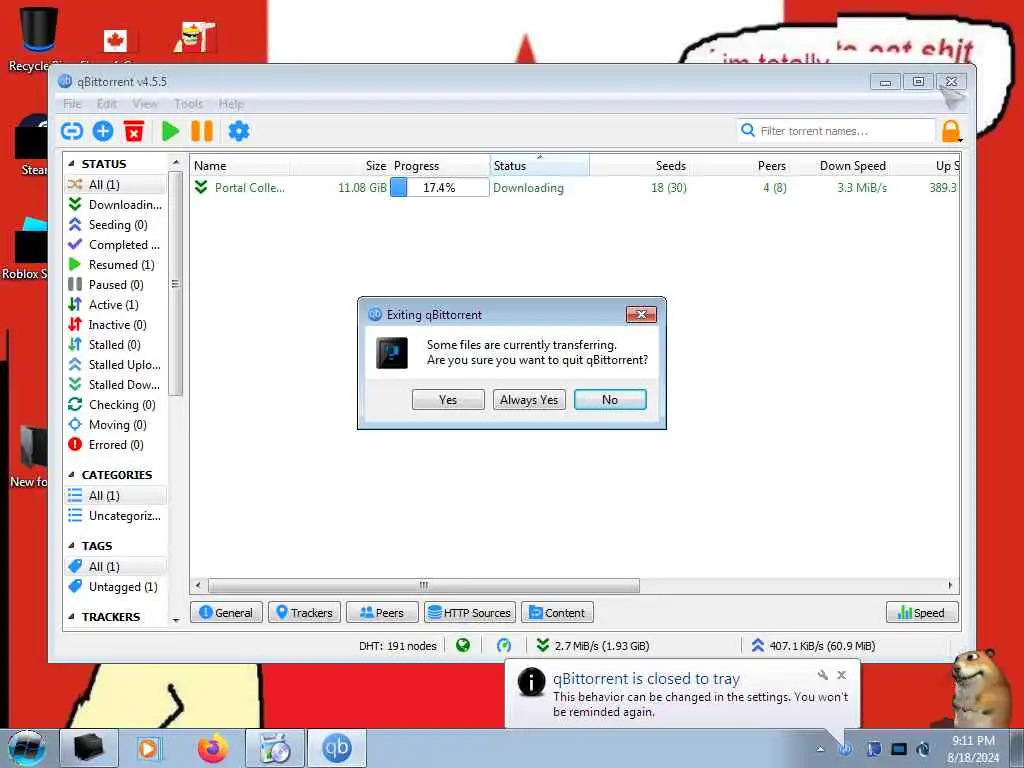Click the upload speed status bar entry
The height and width of the screenshot is (768, 1024).
813,646
